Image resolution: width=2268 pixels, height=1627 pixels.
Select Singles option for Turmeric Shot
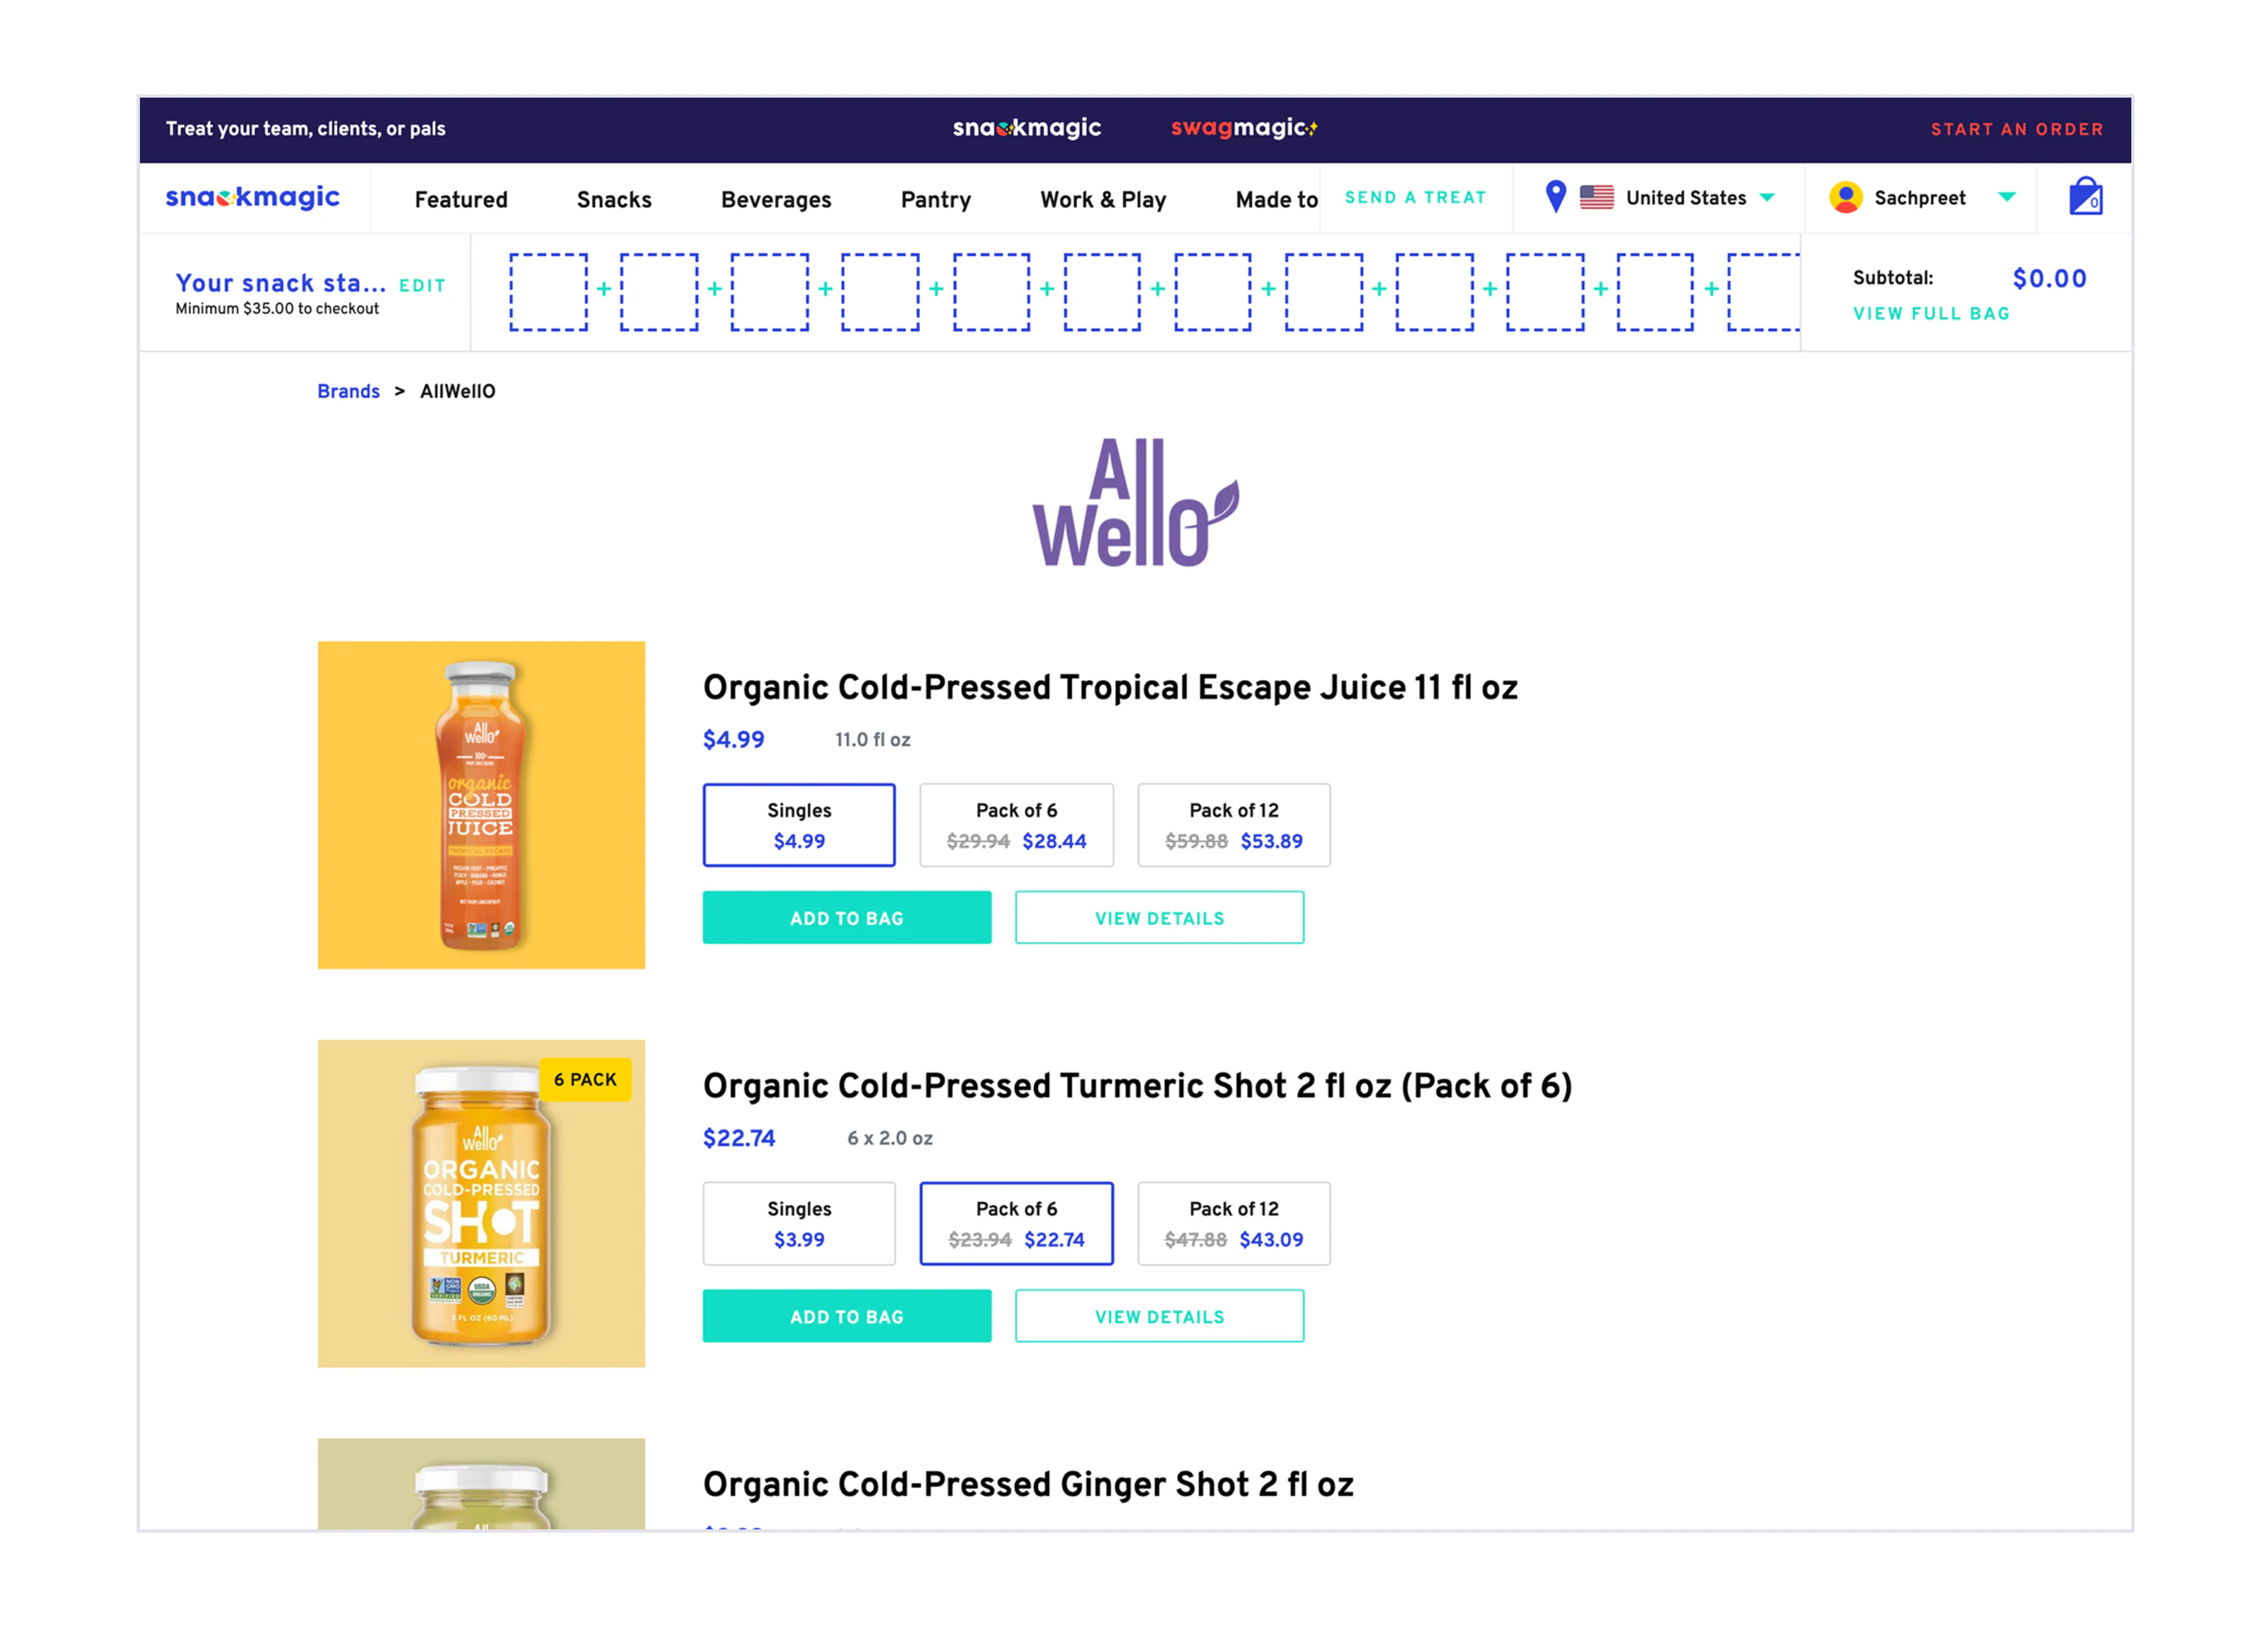point(799,1223)
